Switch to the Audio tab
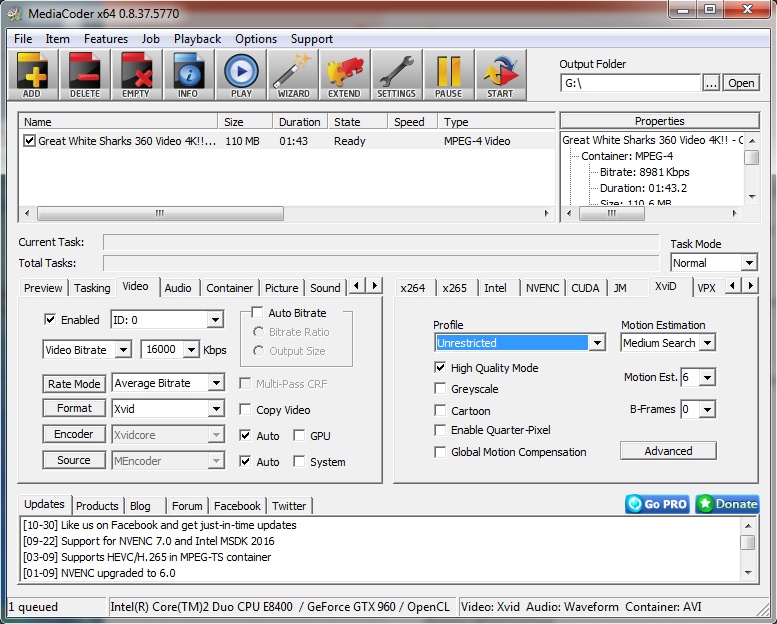The width and height of the screenshot is (777, 624). (x=178, y=288)
